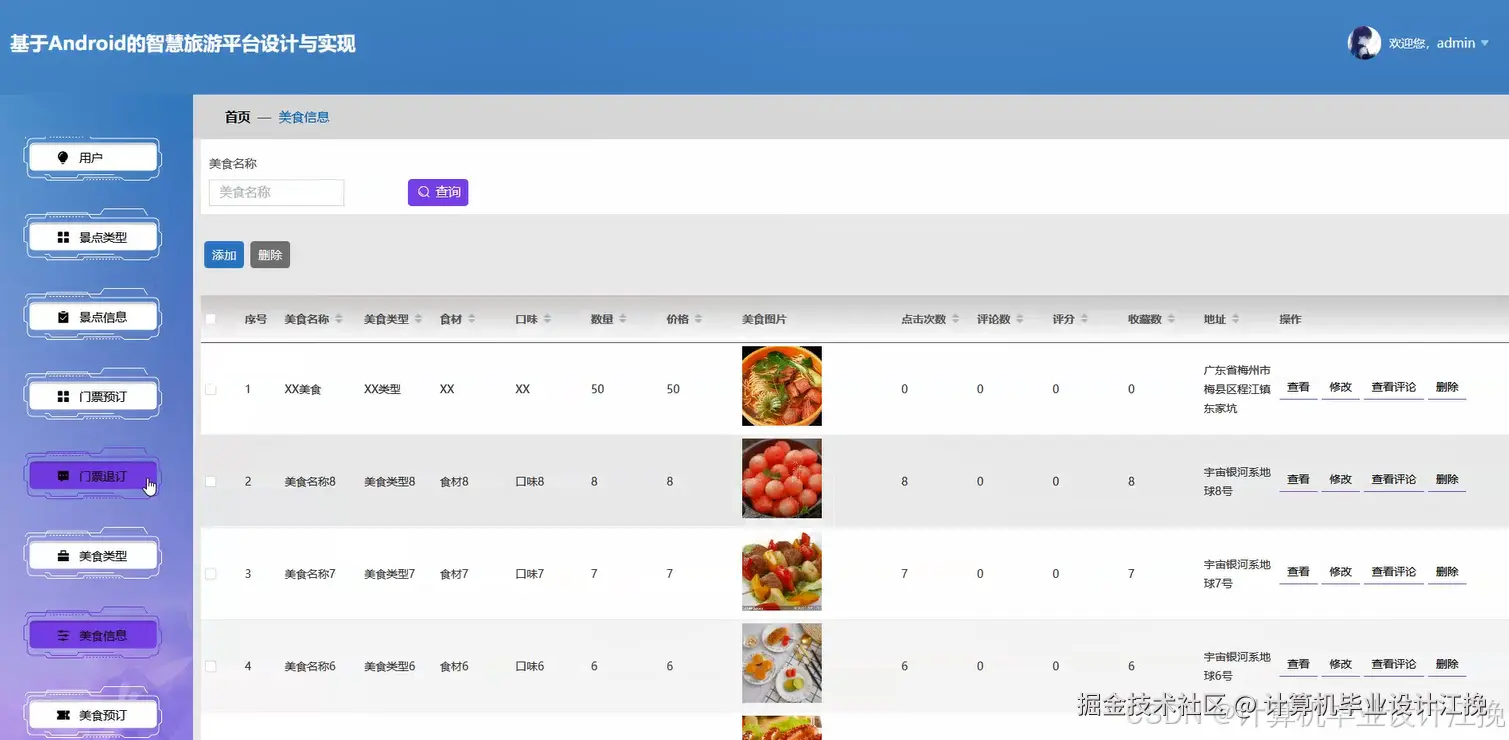Click 删除 for XX美食 row
This screenshot has width=1509, height=740.
(x=1447, y=388)
